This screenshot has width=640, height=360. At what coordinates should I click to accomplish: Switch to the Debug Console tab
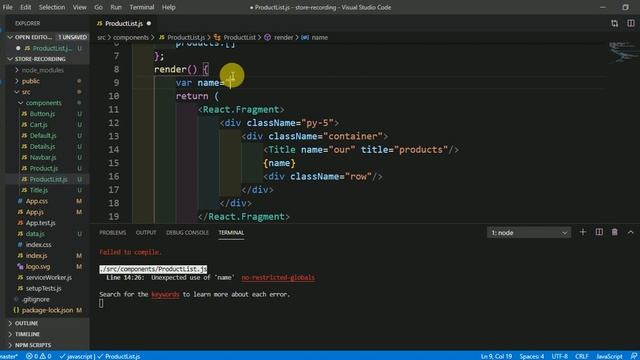(187, 233)
